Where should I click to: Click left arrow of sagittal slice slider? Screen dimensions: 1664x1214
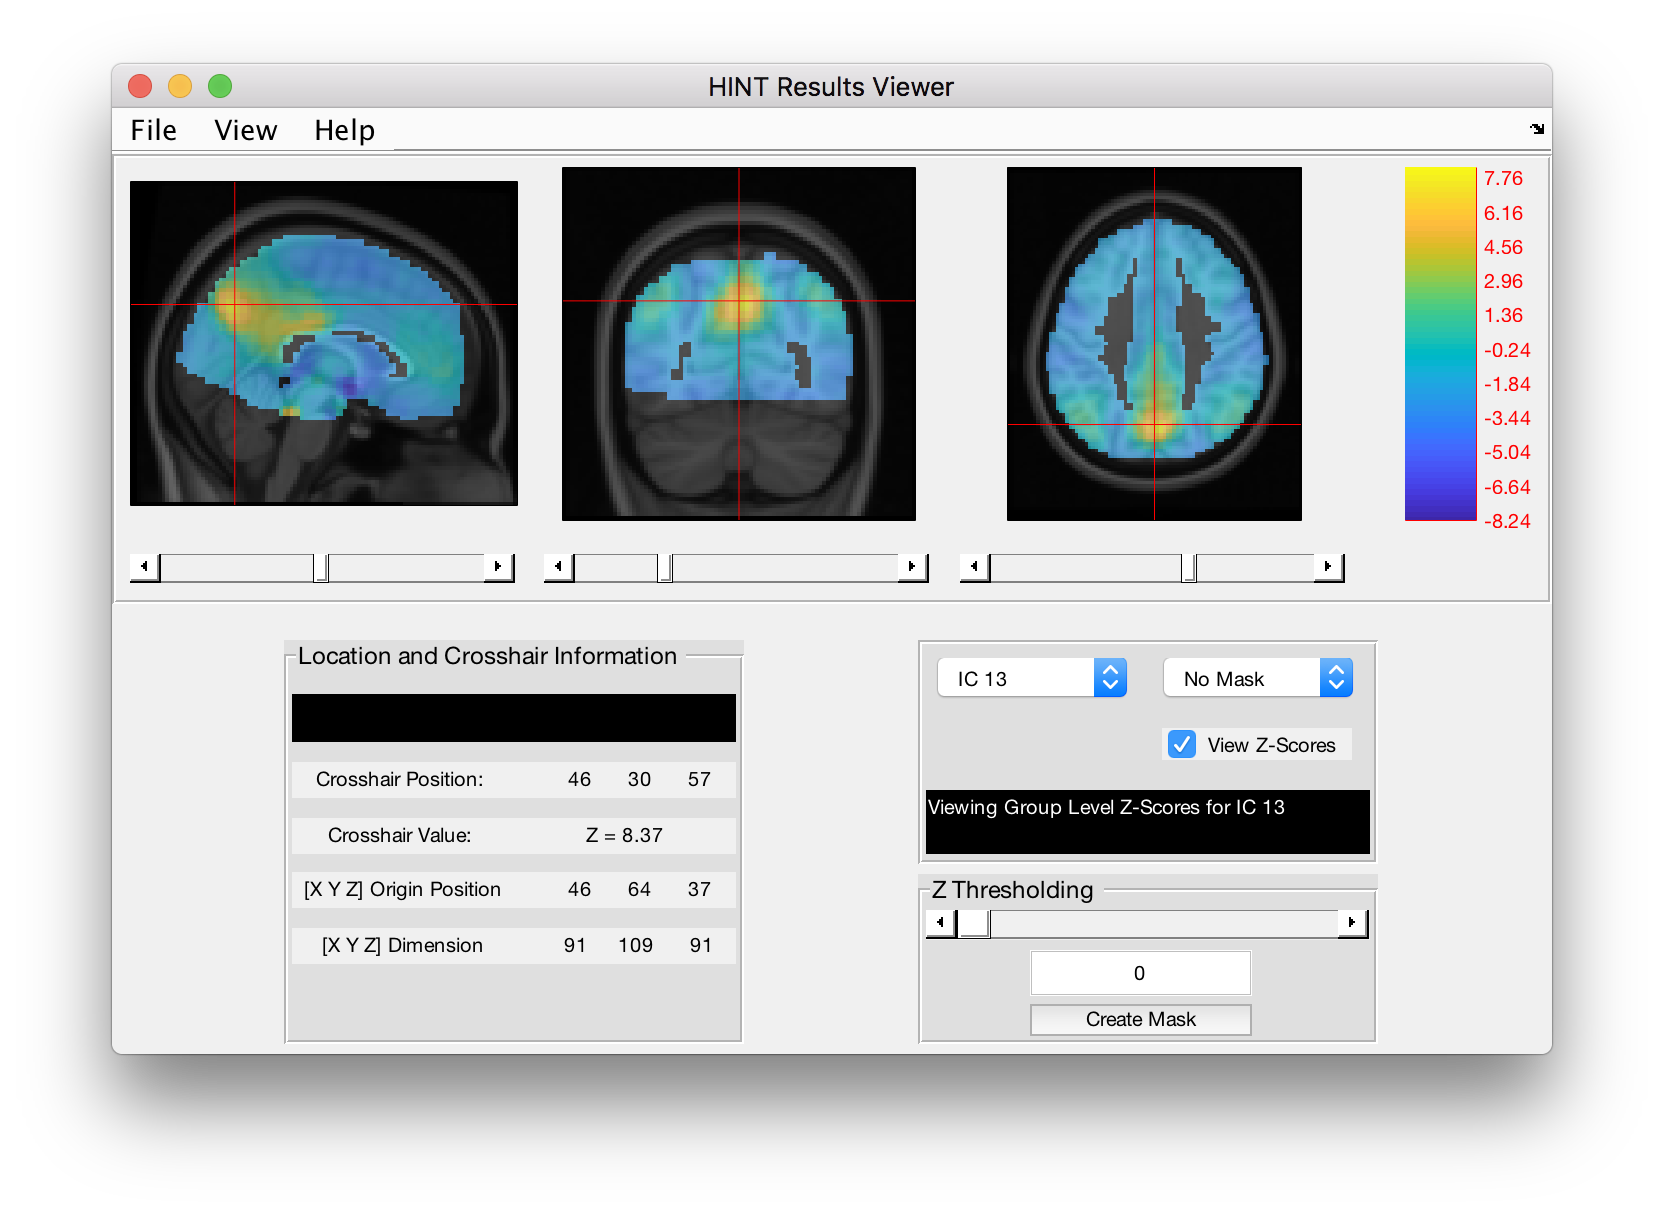pyautogui.click(x=145, y=567)
